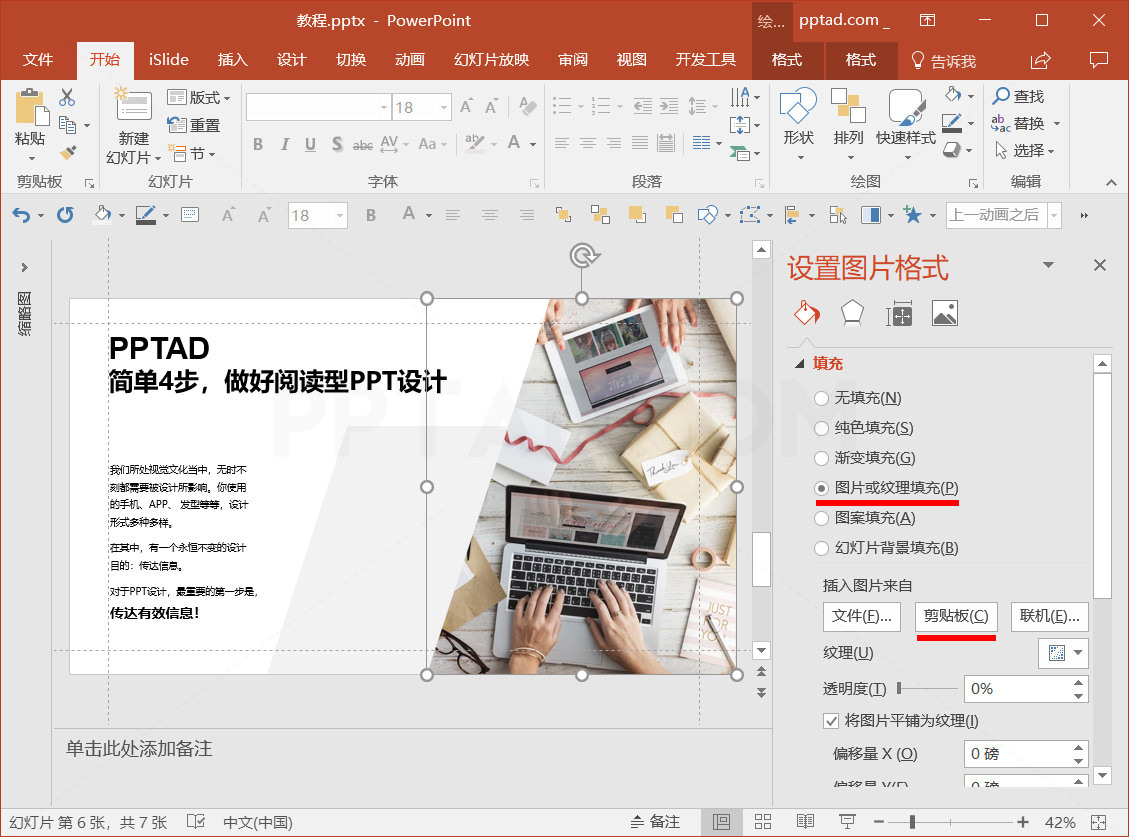Select the 渐变填充 gradient fill option
The width and height of the screenshot is (1129, 837).
822,458
